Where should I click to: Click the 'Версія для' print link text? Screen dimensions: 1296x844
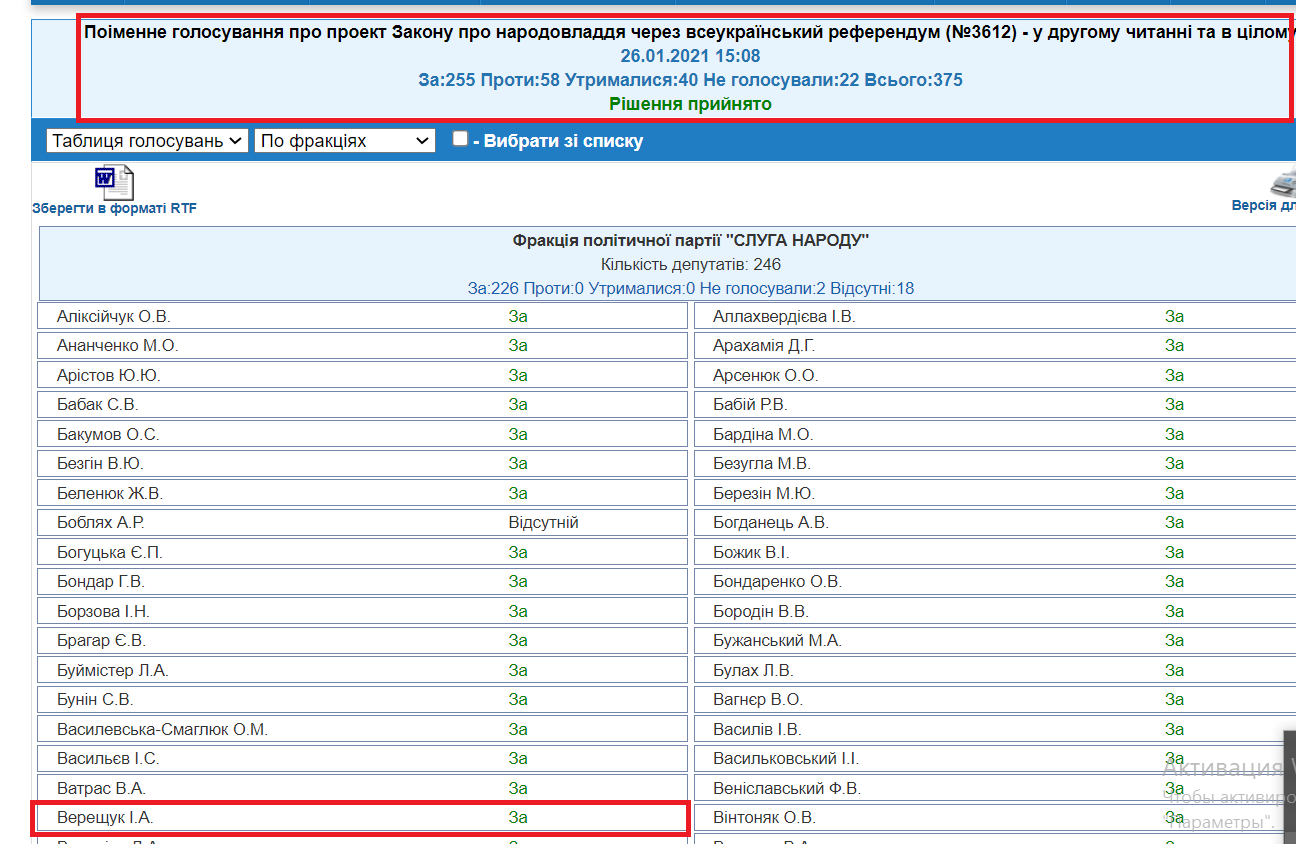pos(1264,205)
